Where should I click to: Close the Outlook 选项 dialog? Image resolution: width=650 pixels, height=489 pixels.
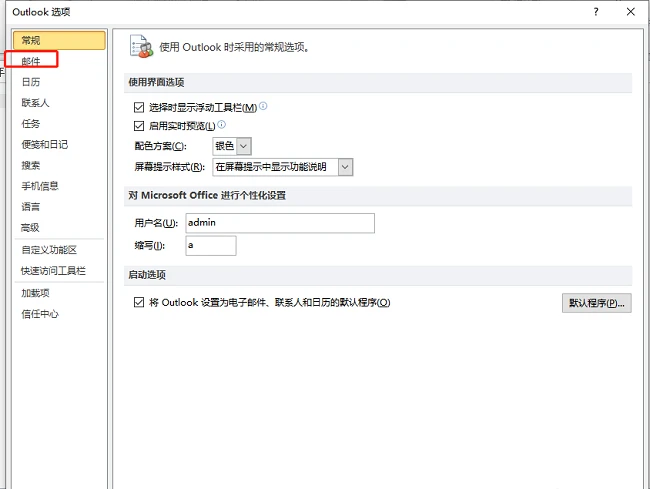[631, 12]
